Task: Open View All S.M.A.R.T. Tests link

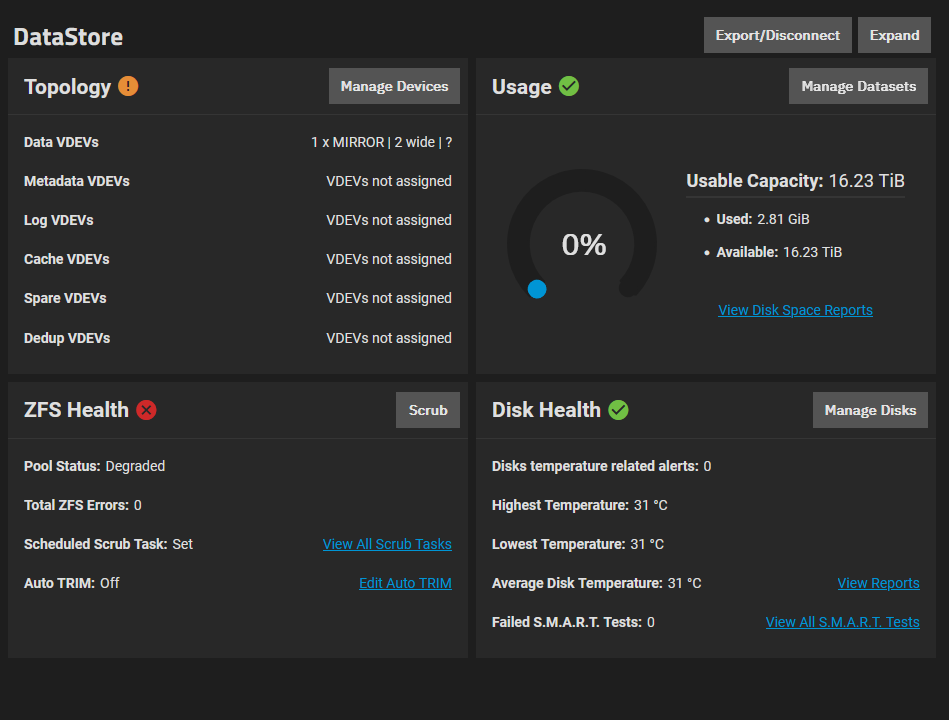Action: click(842, 622)
